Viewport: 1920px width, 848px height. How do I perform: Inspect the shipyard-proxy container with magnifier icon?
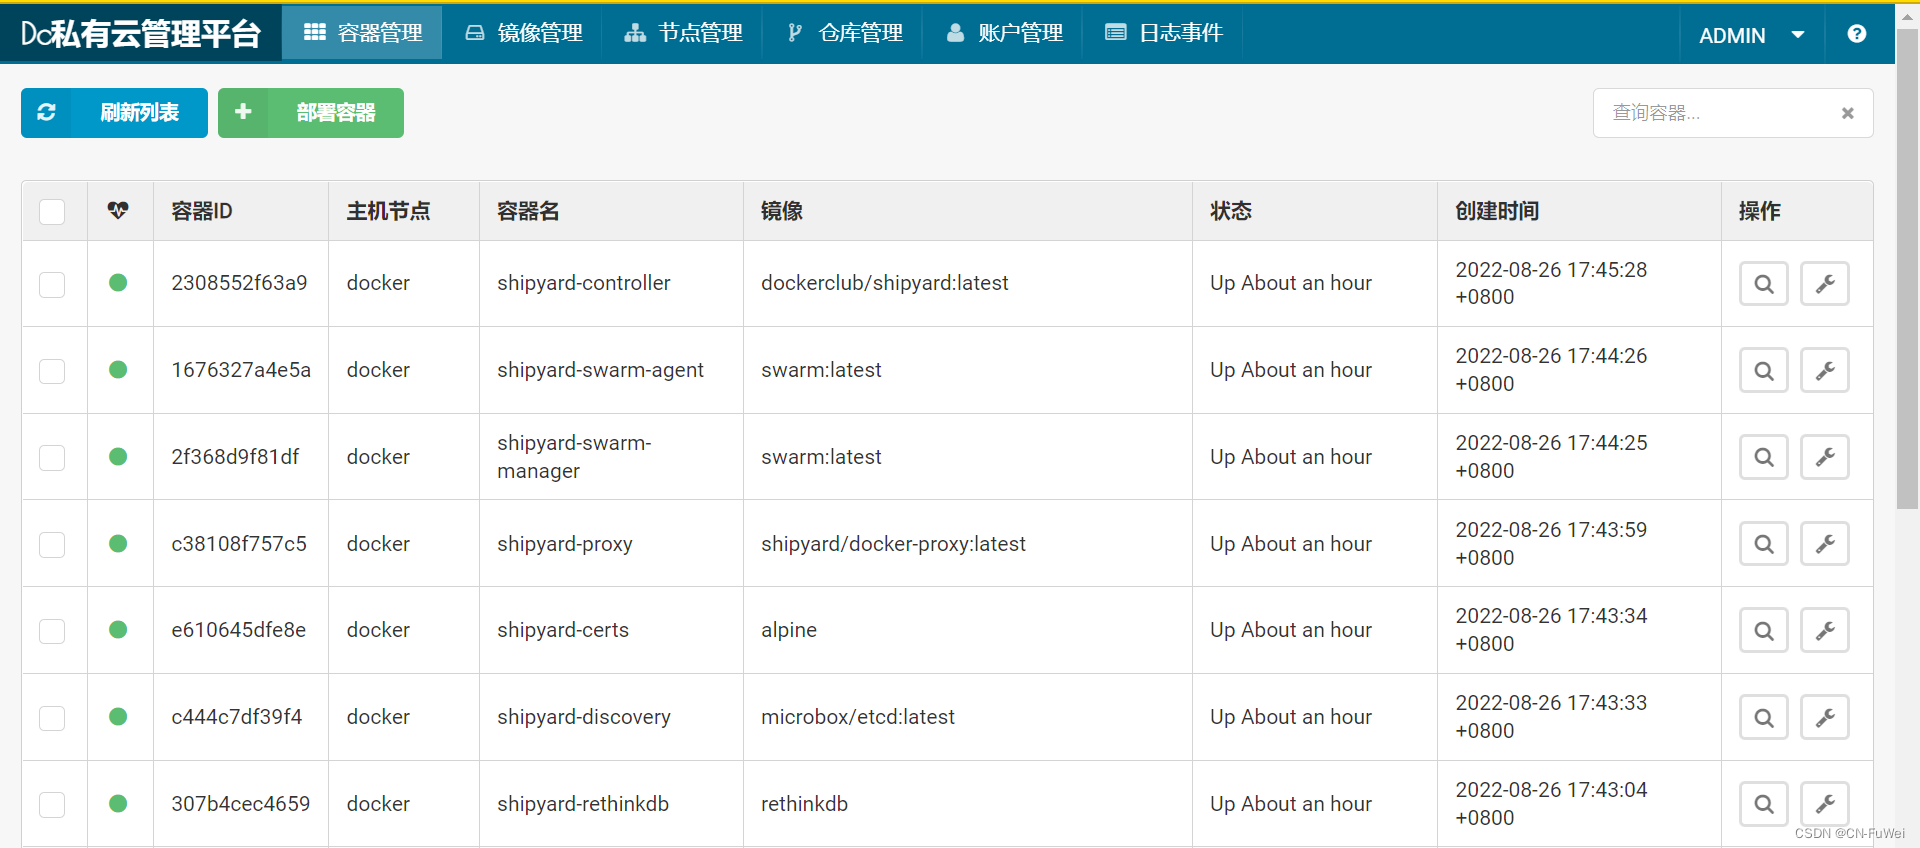tap(1764, 544)
